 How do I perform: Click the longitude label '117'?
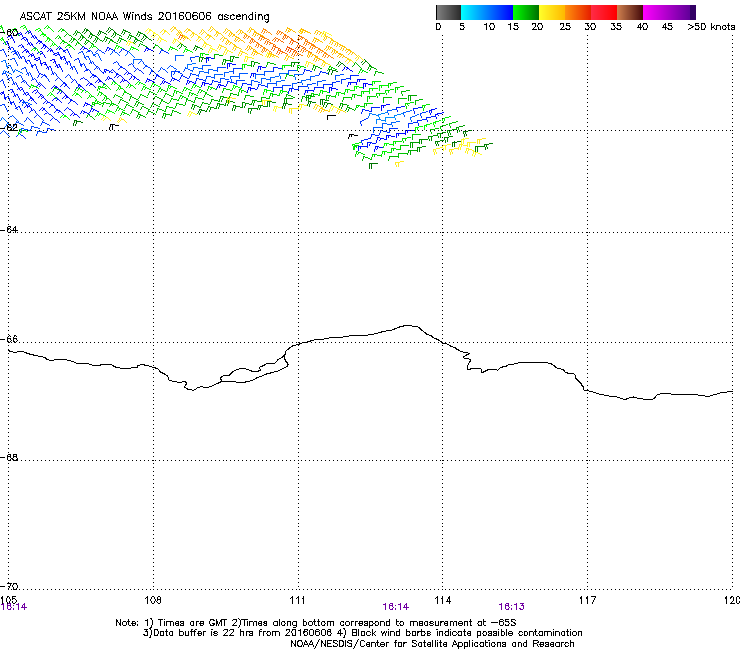(x=587, y=600)
